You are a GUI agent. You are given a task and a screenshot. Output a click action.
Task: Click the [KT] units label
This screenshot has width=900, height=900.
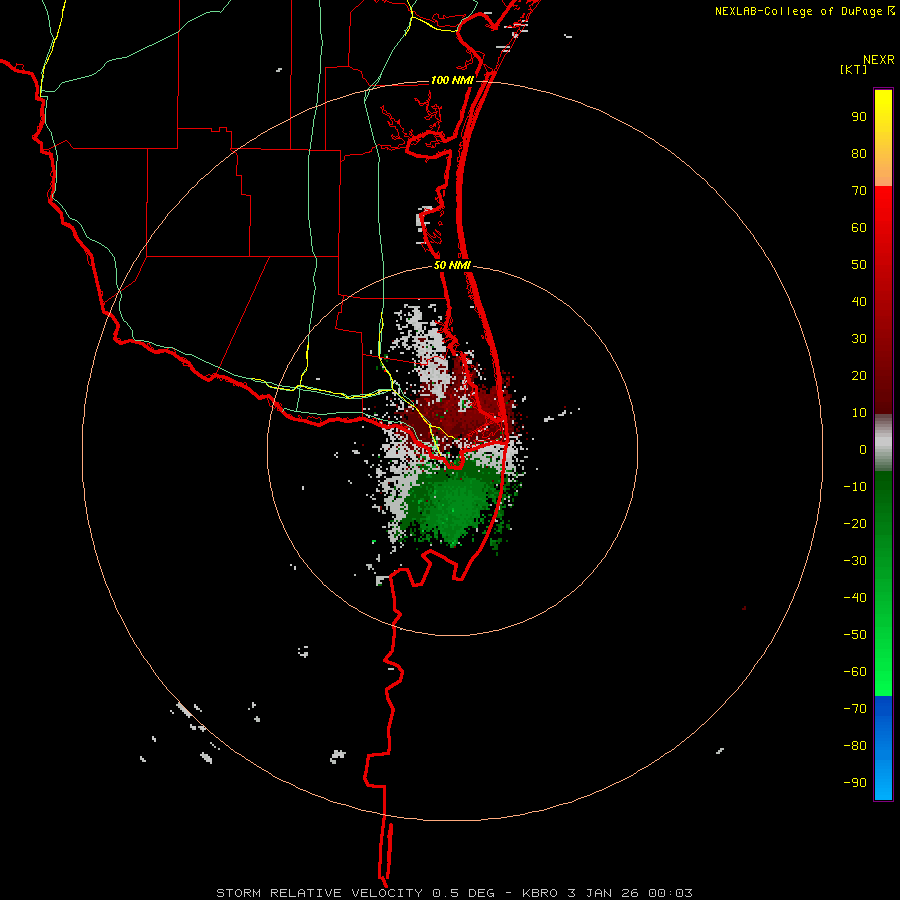click(854, 69)
